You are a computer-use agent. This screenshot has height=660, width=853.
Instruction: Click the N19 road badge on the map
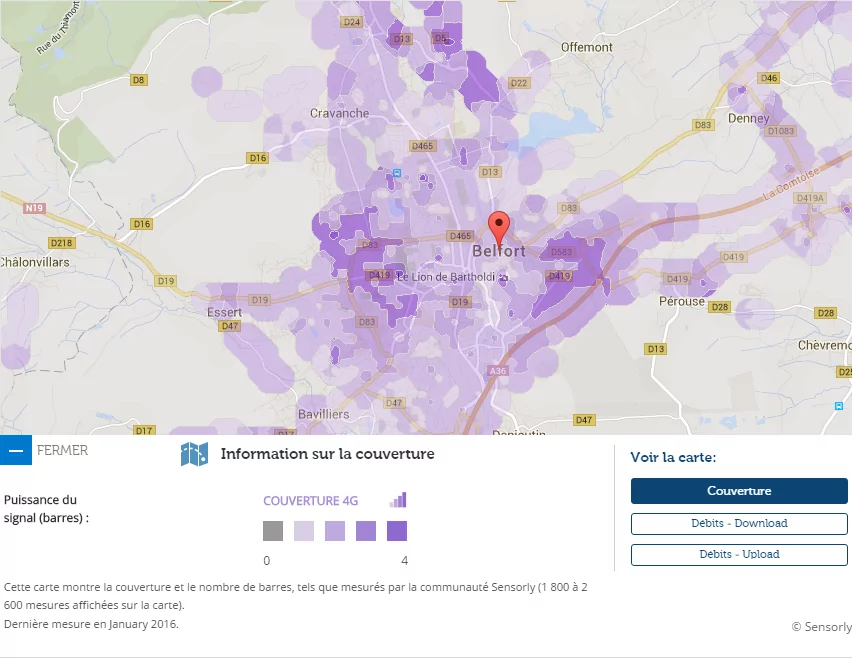click(34, 208)
